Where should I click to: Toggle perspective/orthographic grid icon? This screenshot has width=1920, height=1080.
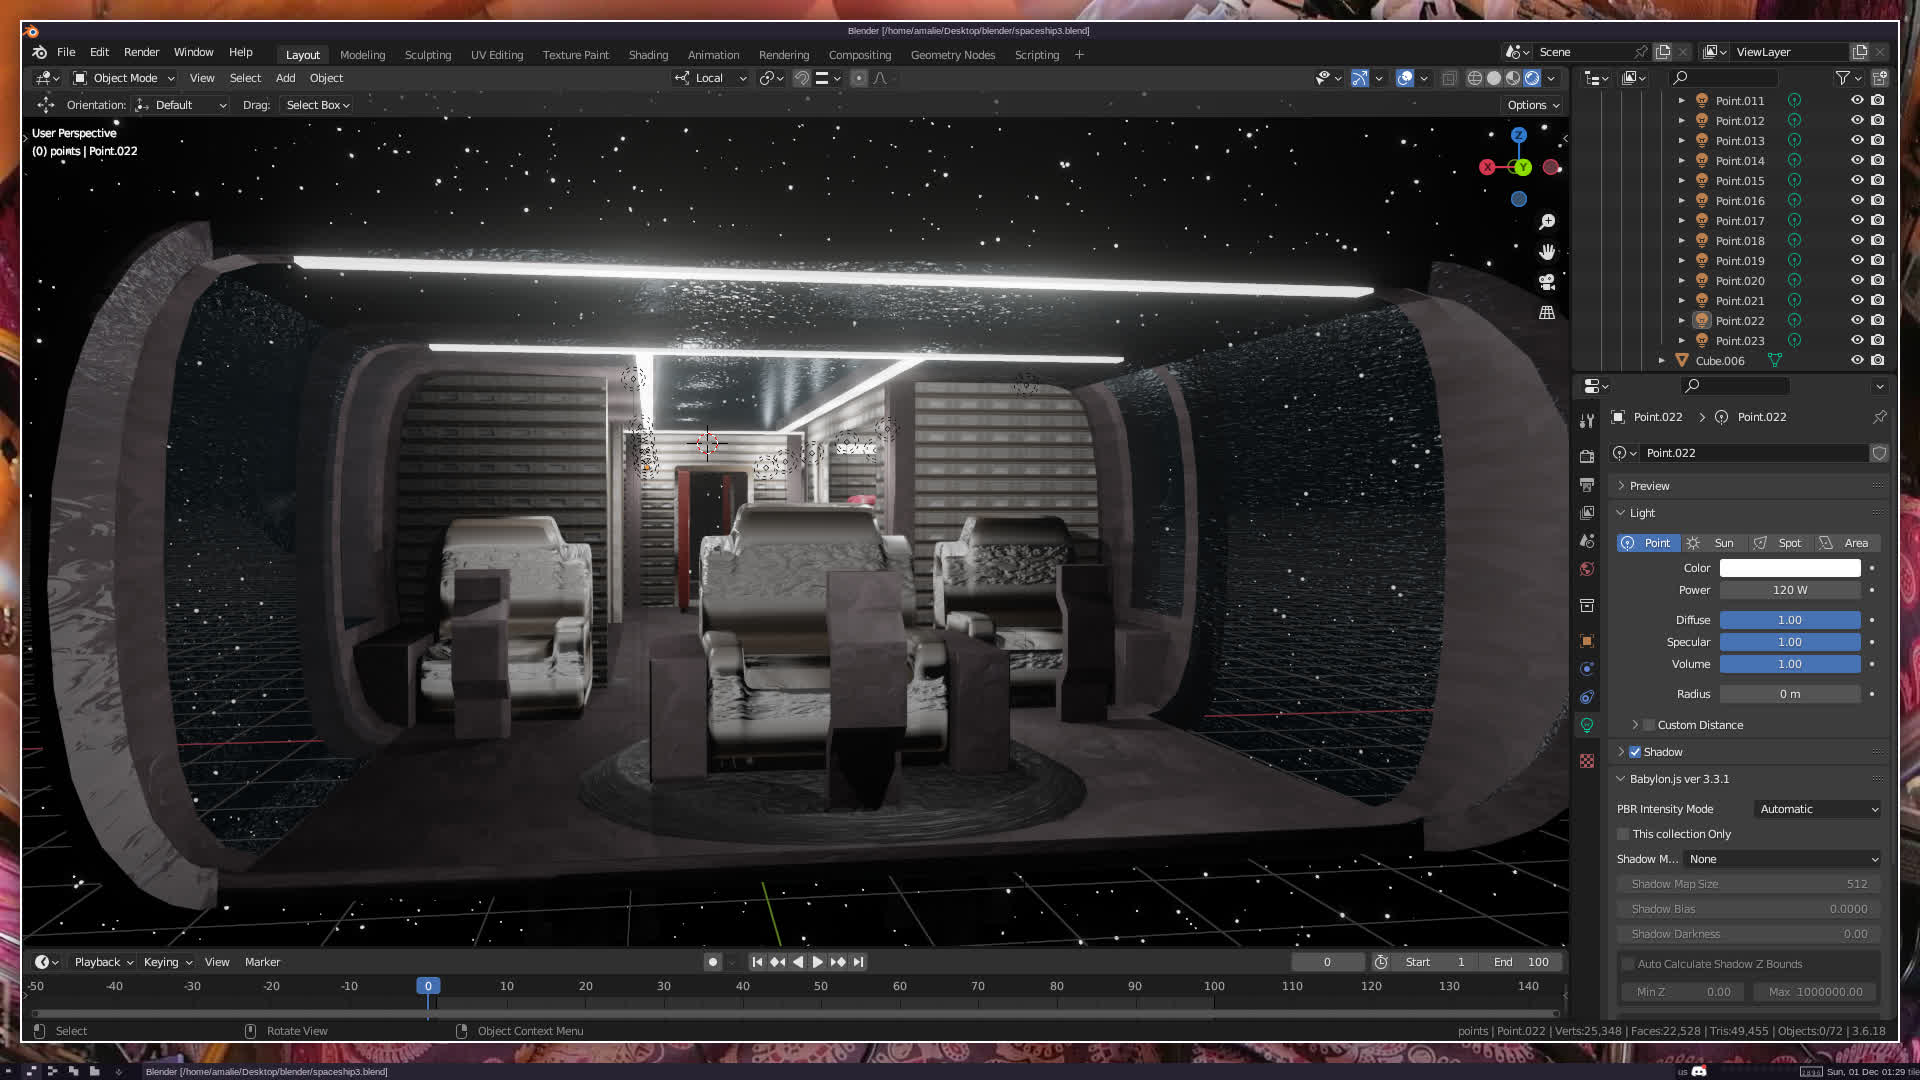pos(1547,313)
